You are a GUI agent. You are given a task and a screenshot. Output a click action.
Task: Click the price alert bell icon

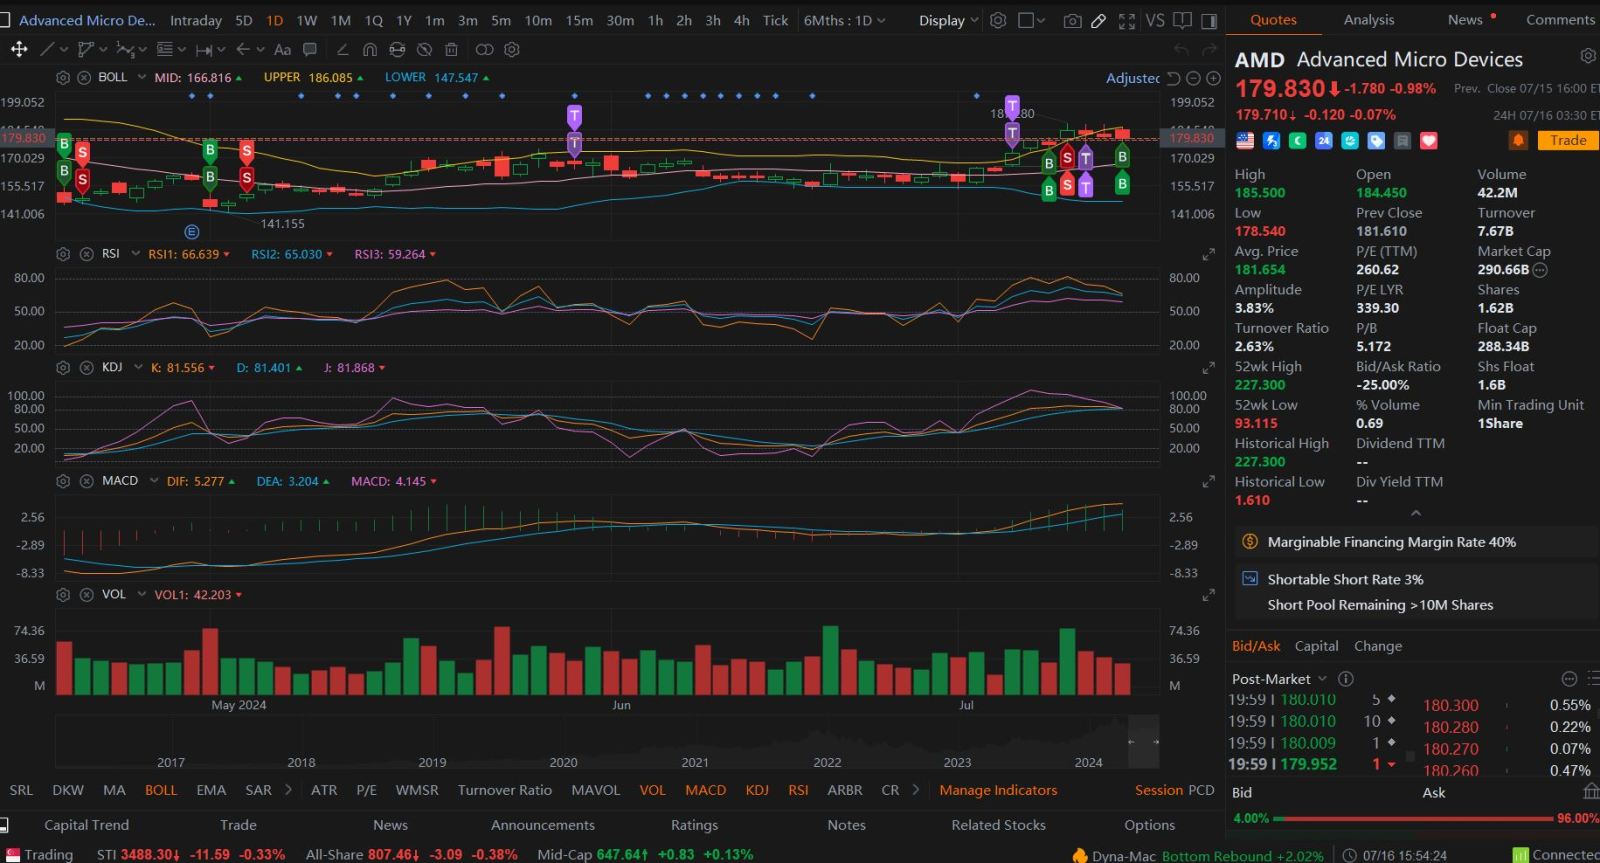1518,140
